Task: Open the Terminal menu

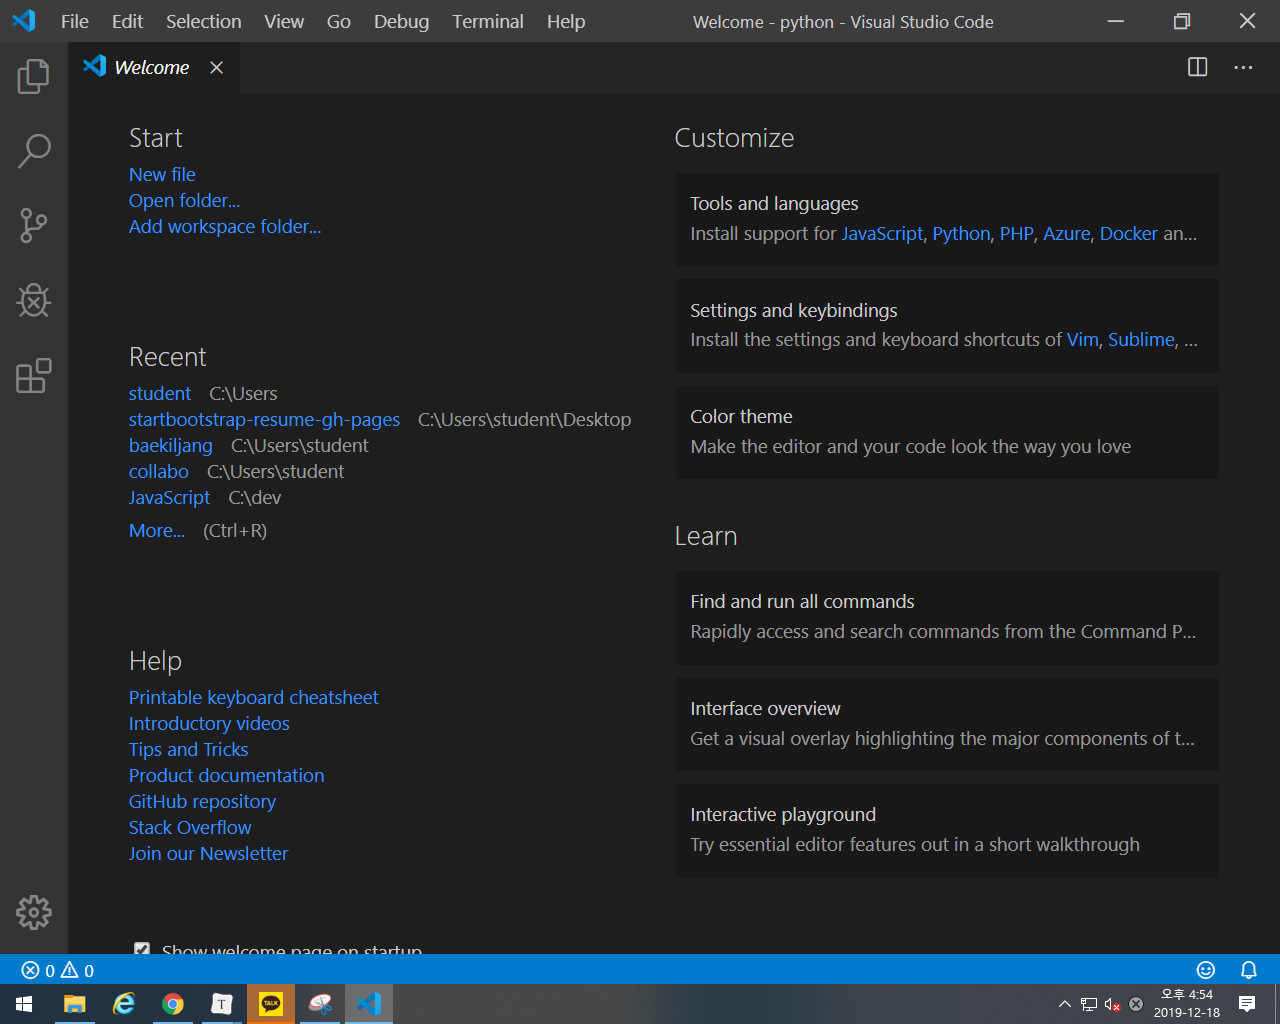Action: (x=487, y=21)
